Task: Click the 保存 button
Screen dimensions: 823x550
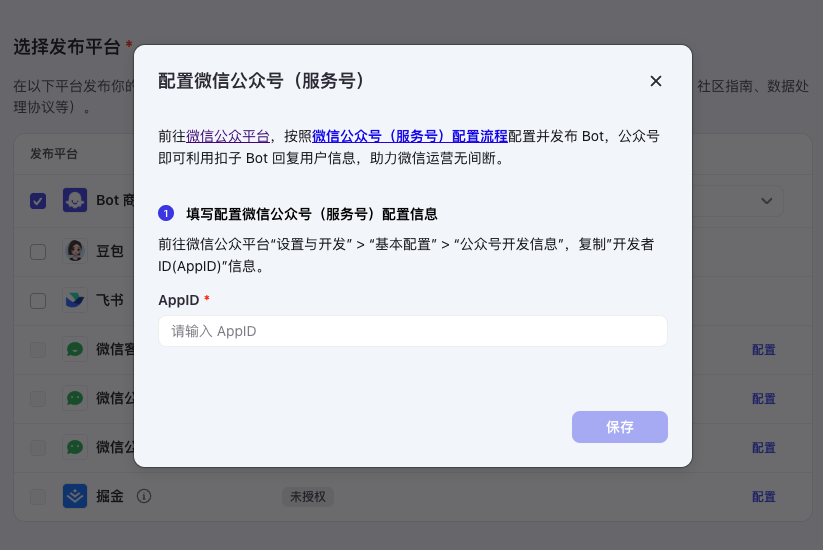Action: [620, 427]
